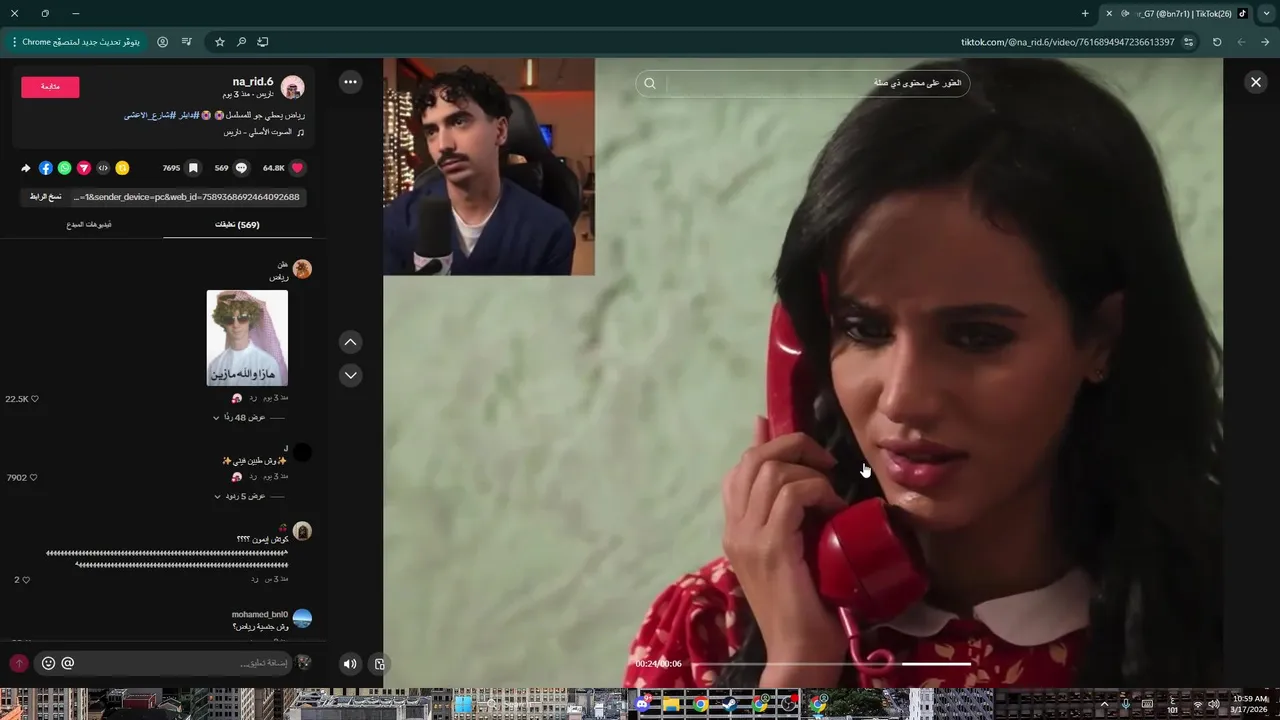Image resolution: width=1280 pixels, height=720 pixels.
Task: Reload the page with the refresh icon
Action: [x=1217, y=42]
